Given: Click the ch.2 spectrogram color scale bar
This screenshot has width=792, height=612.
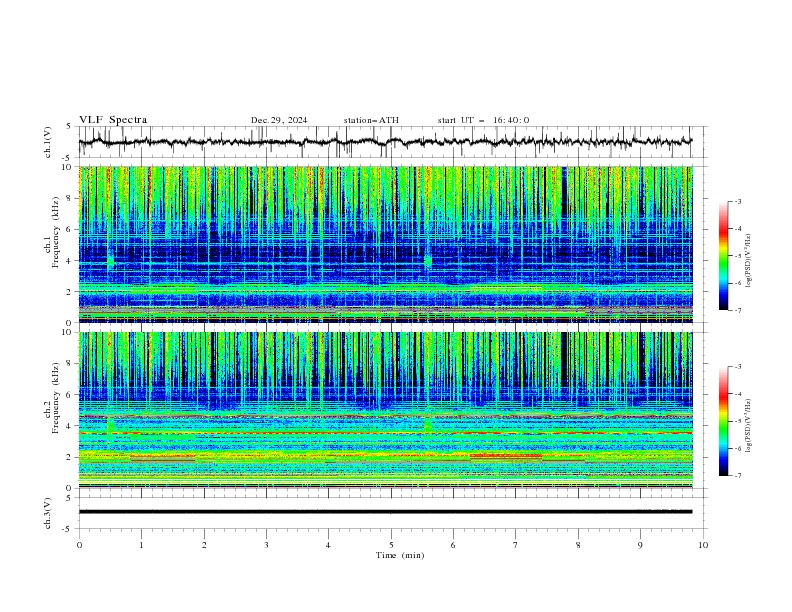Looking at the screenshot, I should 724,421.
